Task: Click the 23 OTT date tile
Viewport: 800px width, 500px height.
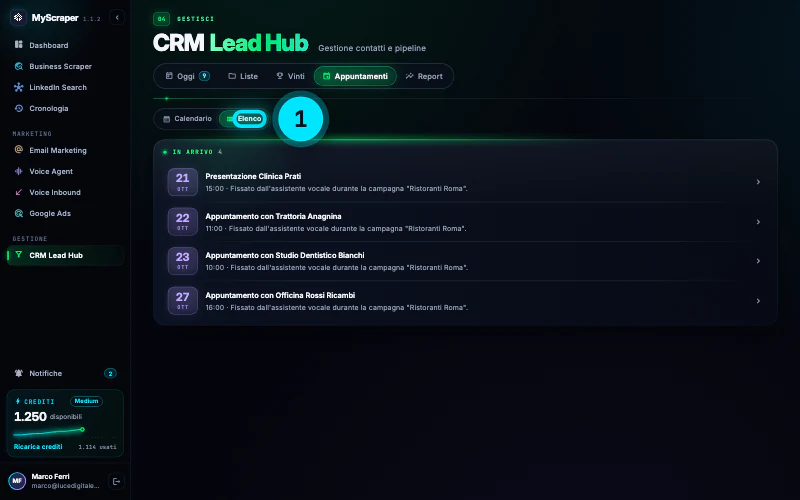Action: coord(183,261)
